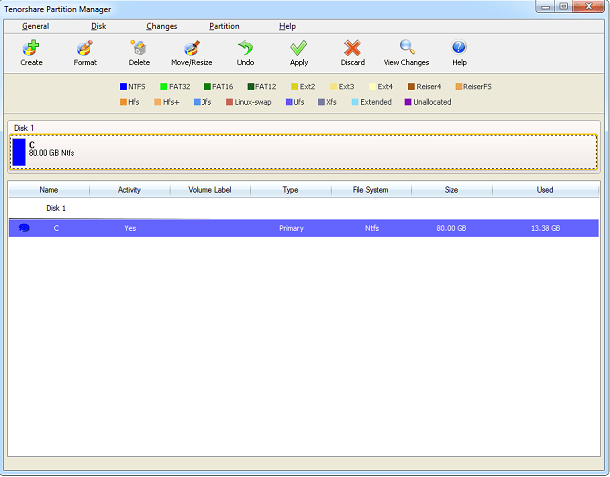Choose the Move/Resize tool
This screenshot has height=477, width=610.
tap(192, 48)
